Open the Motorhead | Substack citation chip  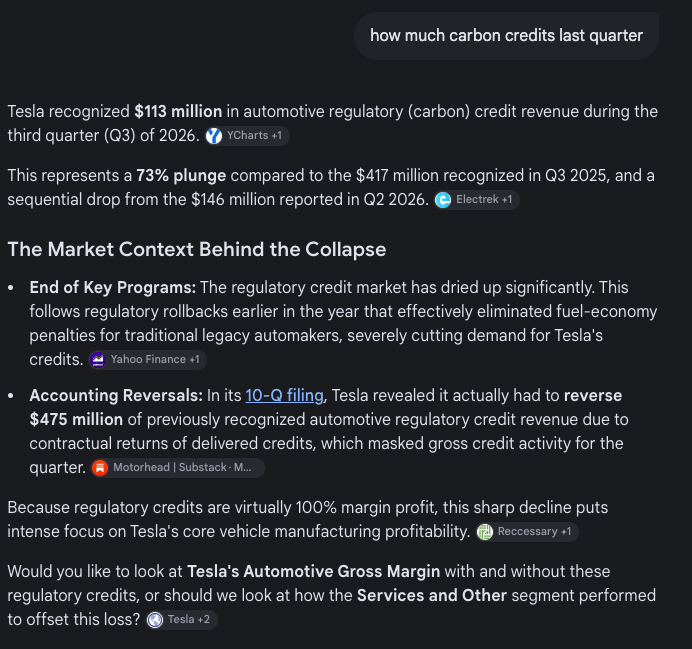(178, 468)
